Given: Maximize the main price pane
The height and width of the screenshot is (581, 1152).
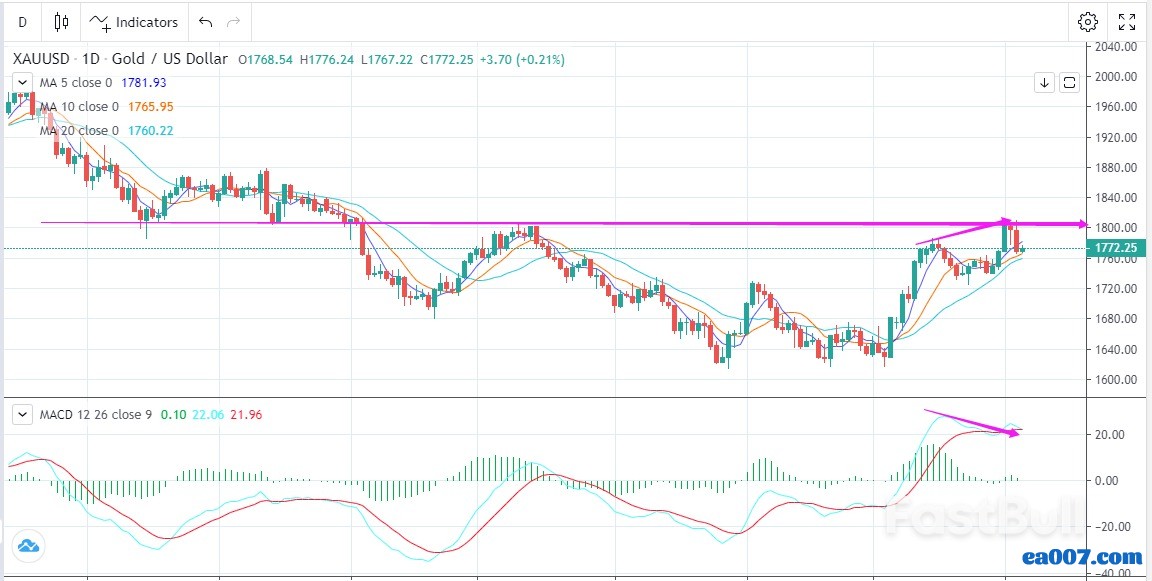Looking at the screenshot, I should tap(1069, 83).
